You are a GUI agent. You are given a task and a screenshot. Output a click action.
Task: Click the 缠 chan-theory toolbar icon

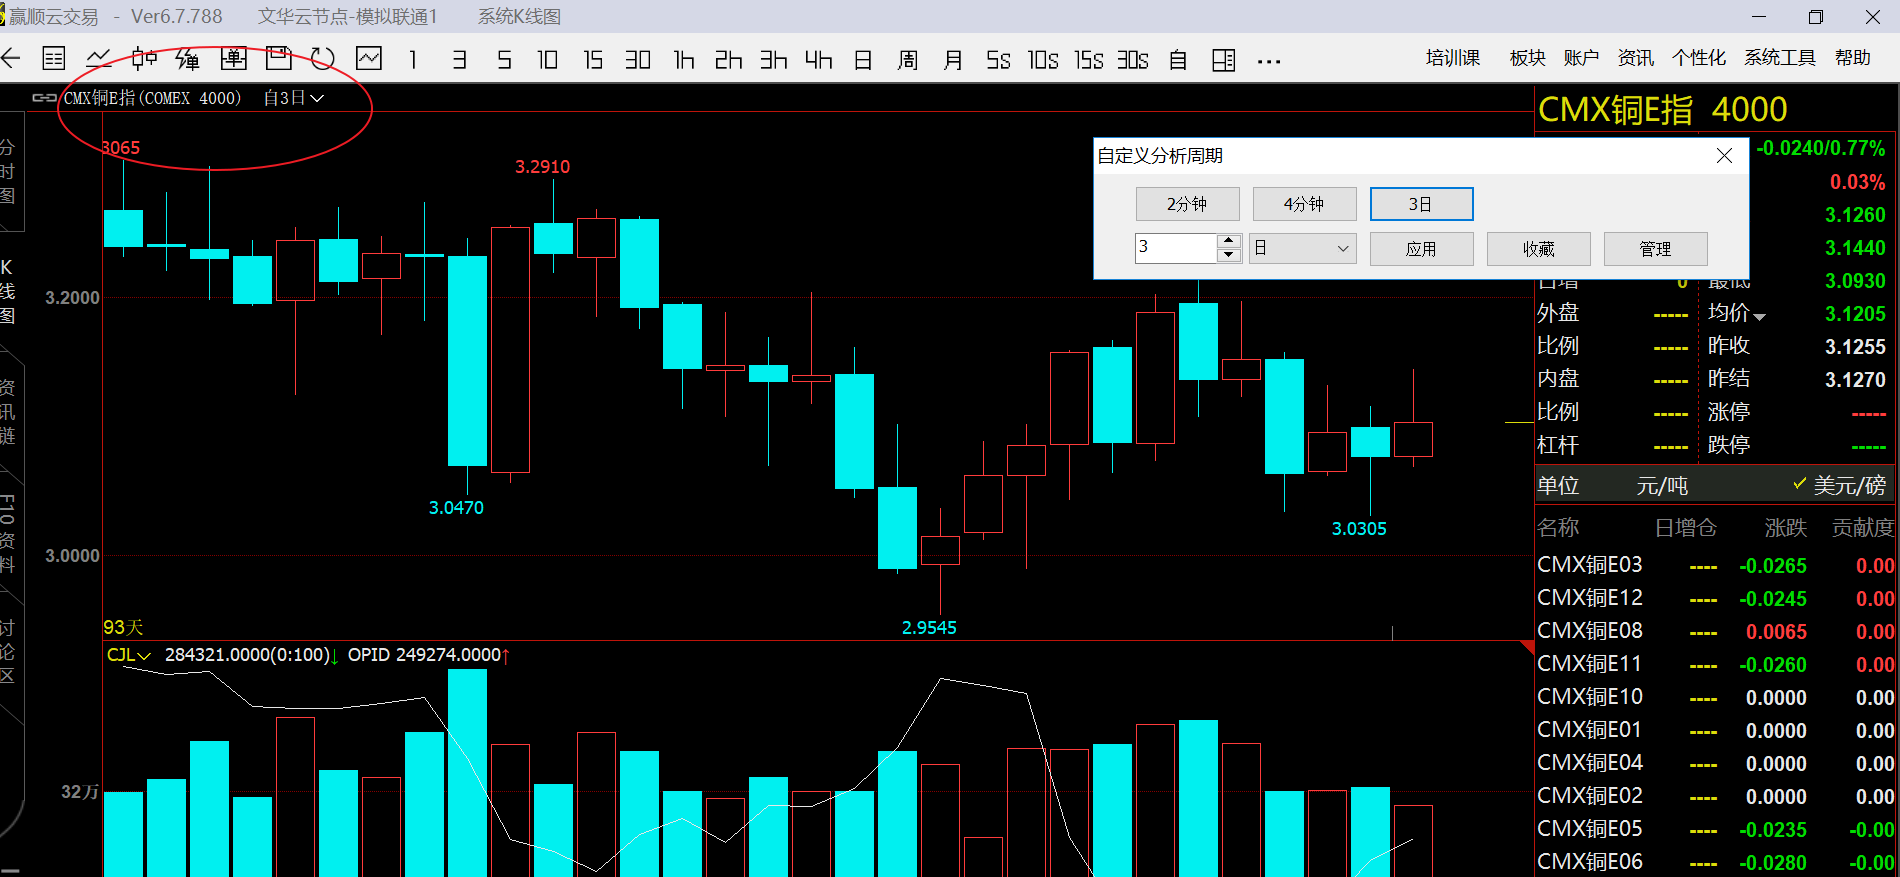coord(188,59)
